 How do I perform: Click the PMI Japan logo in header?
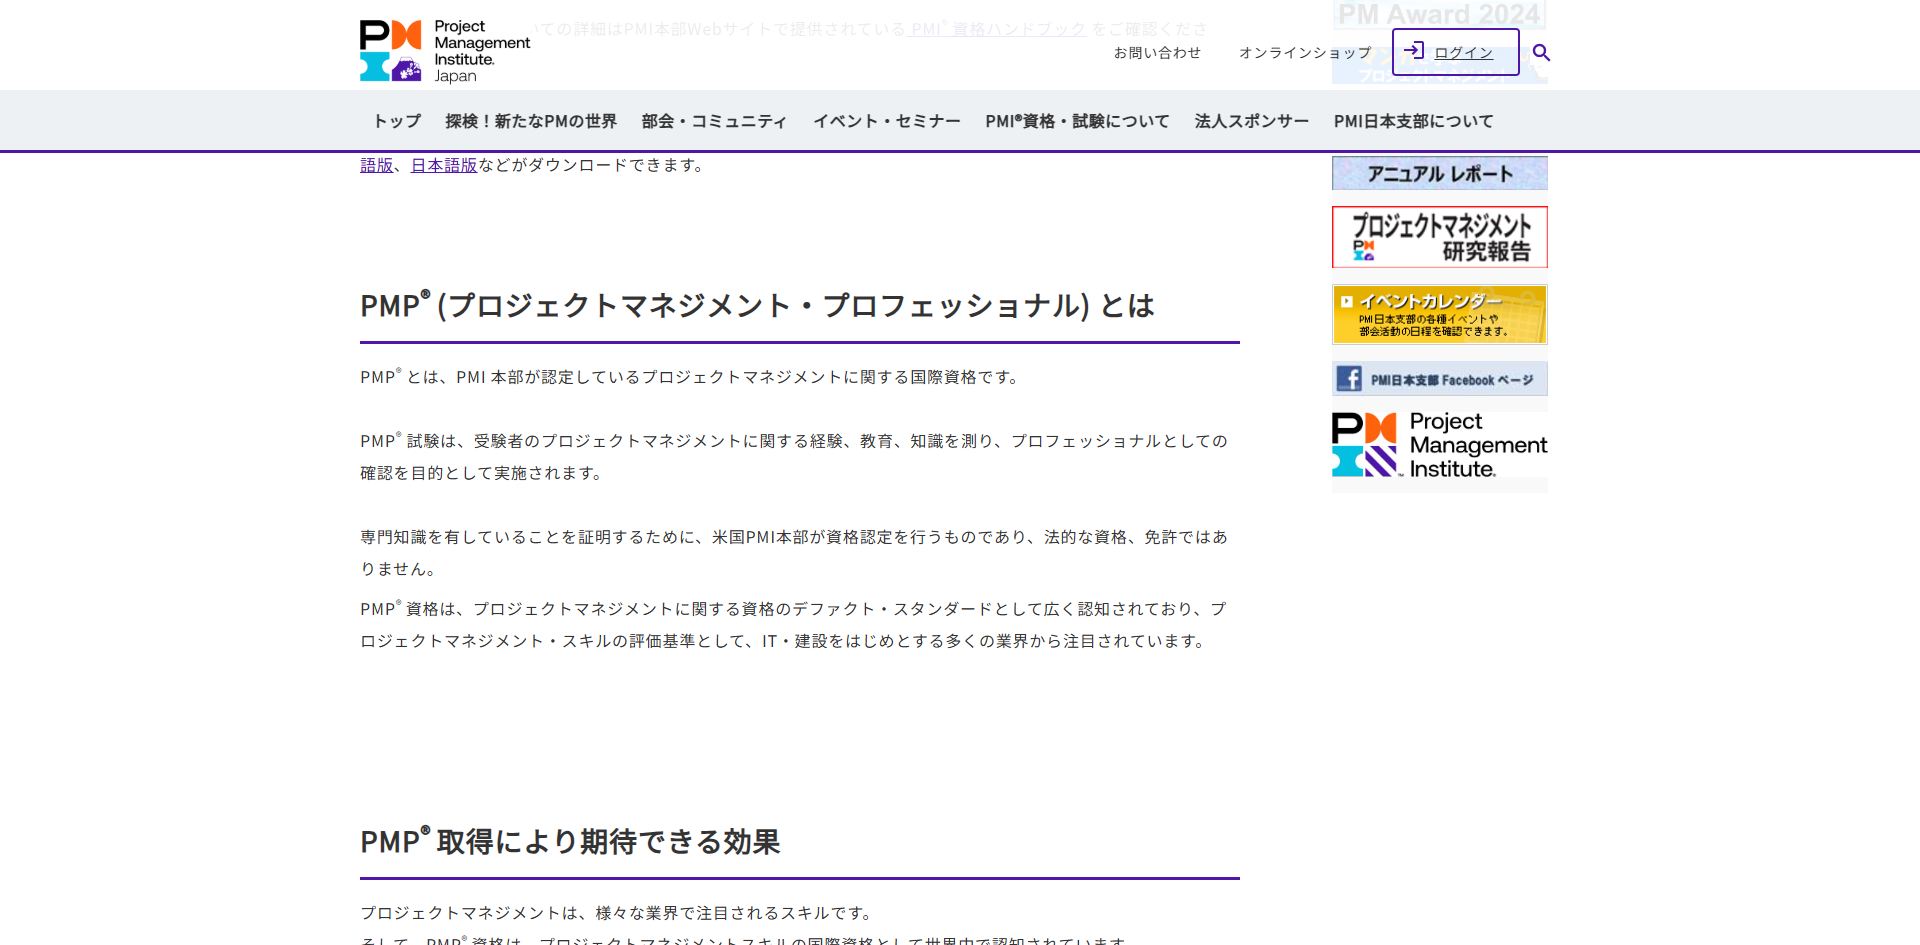(x=445, y=51)
